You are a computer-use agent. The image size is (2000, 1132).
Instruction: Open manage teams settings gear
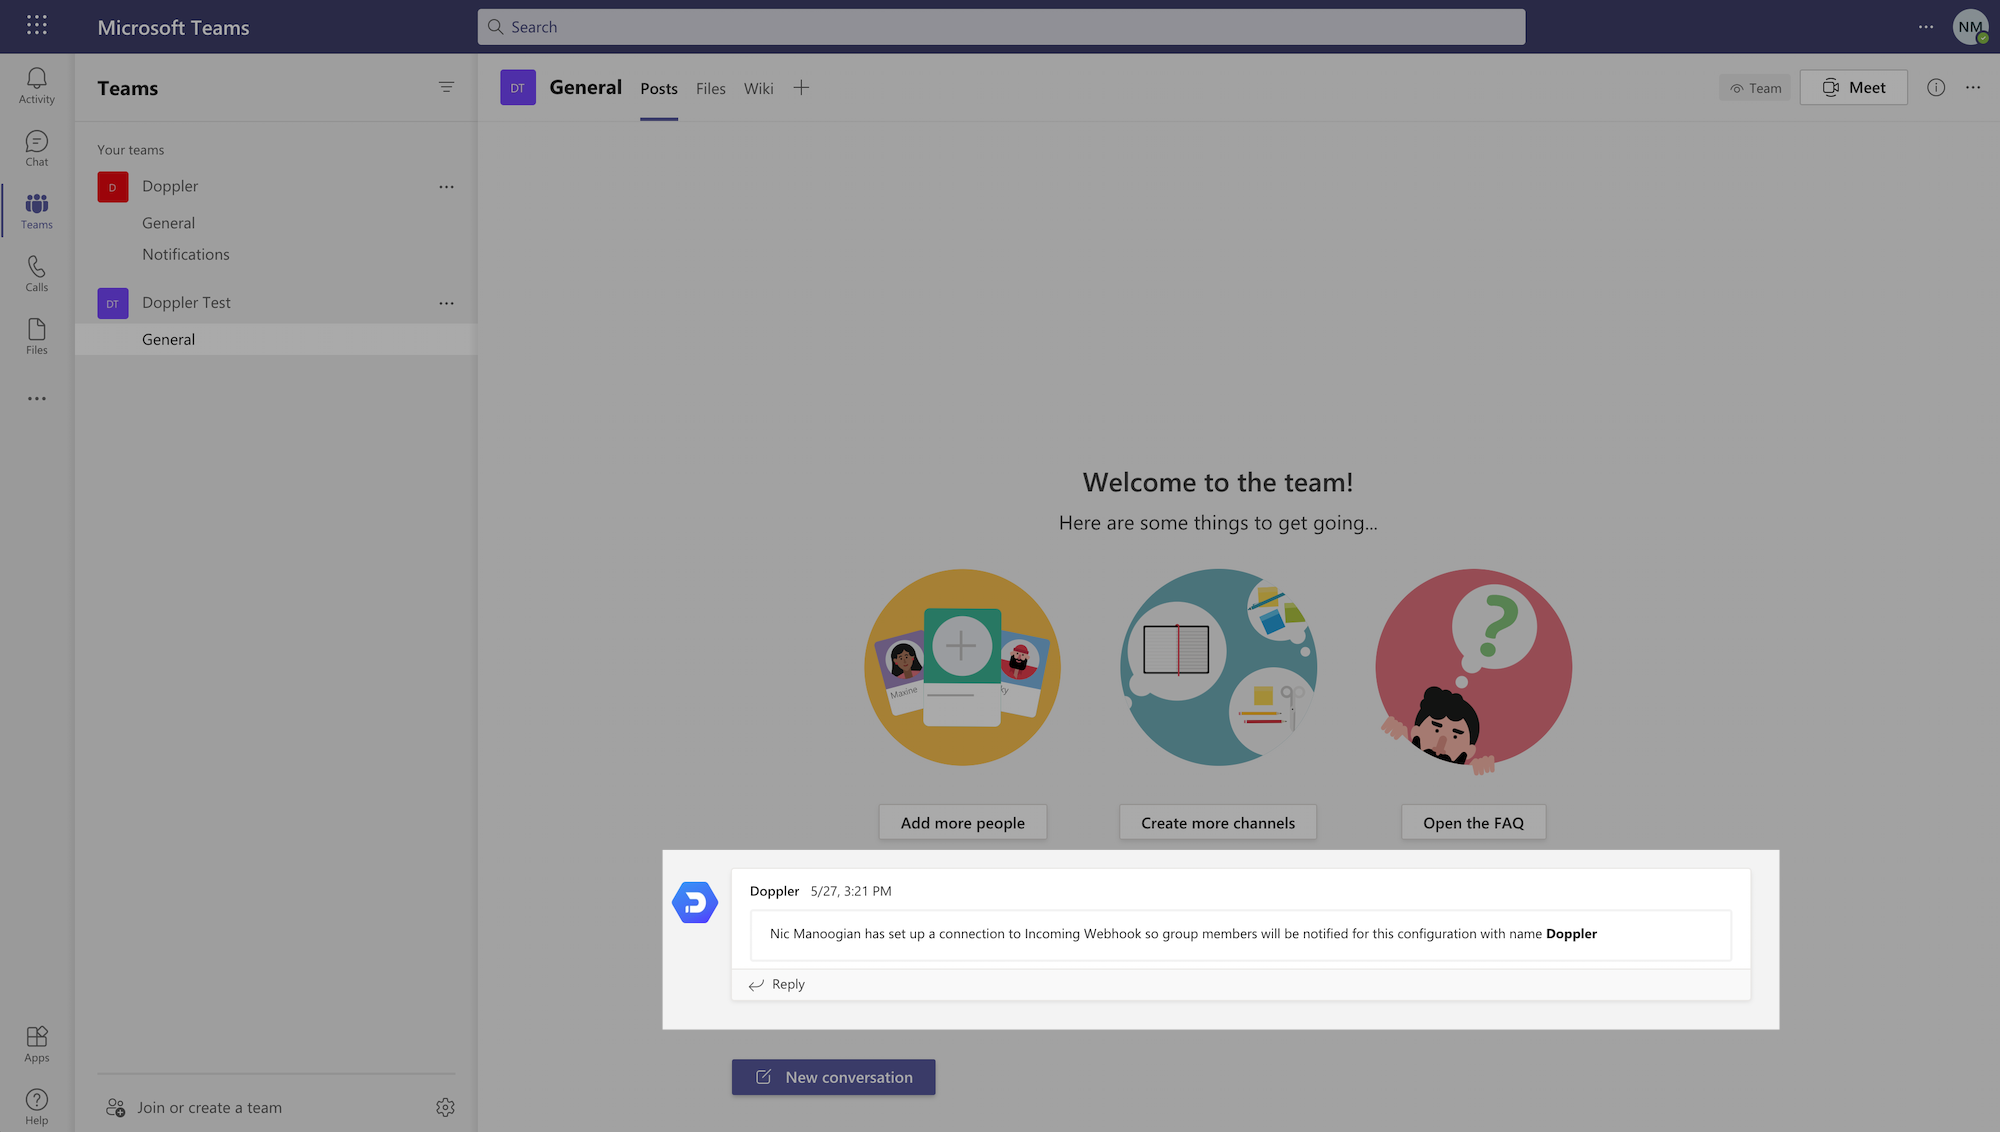pos(445,1107)
